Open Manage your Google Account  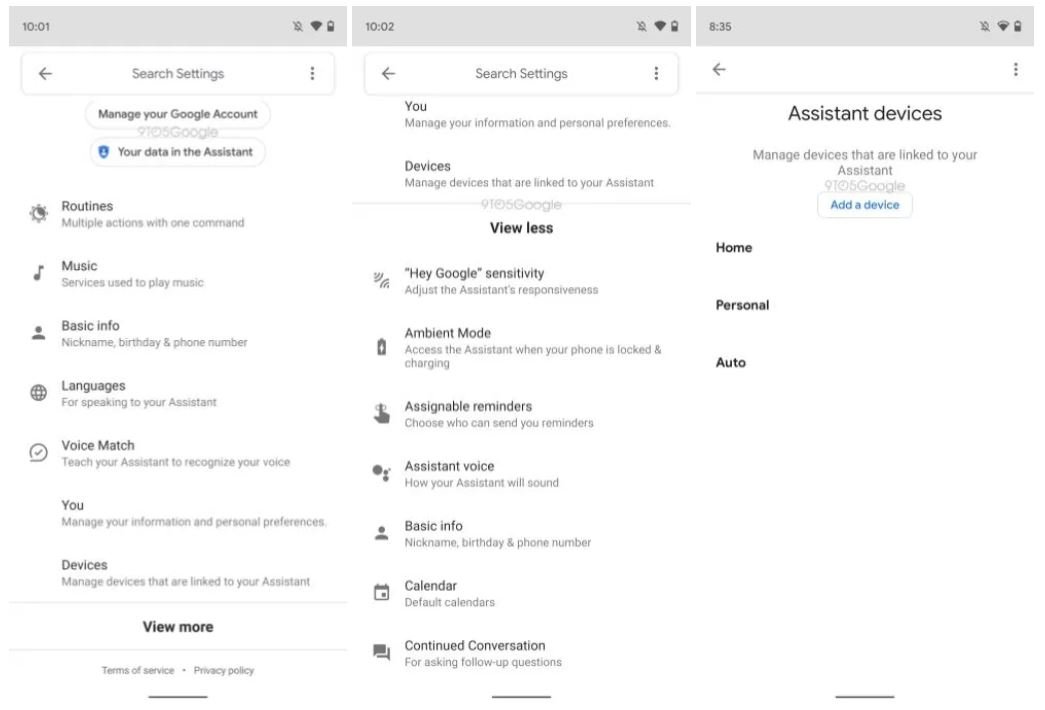click(x=178, y=114)
